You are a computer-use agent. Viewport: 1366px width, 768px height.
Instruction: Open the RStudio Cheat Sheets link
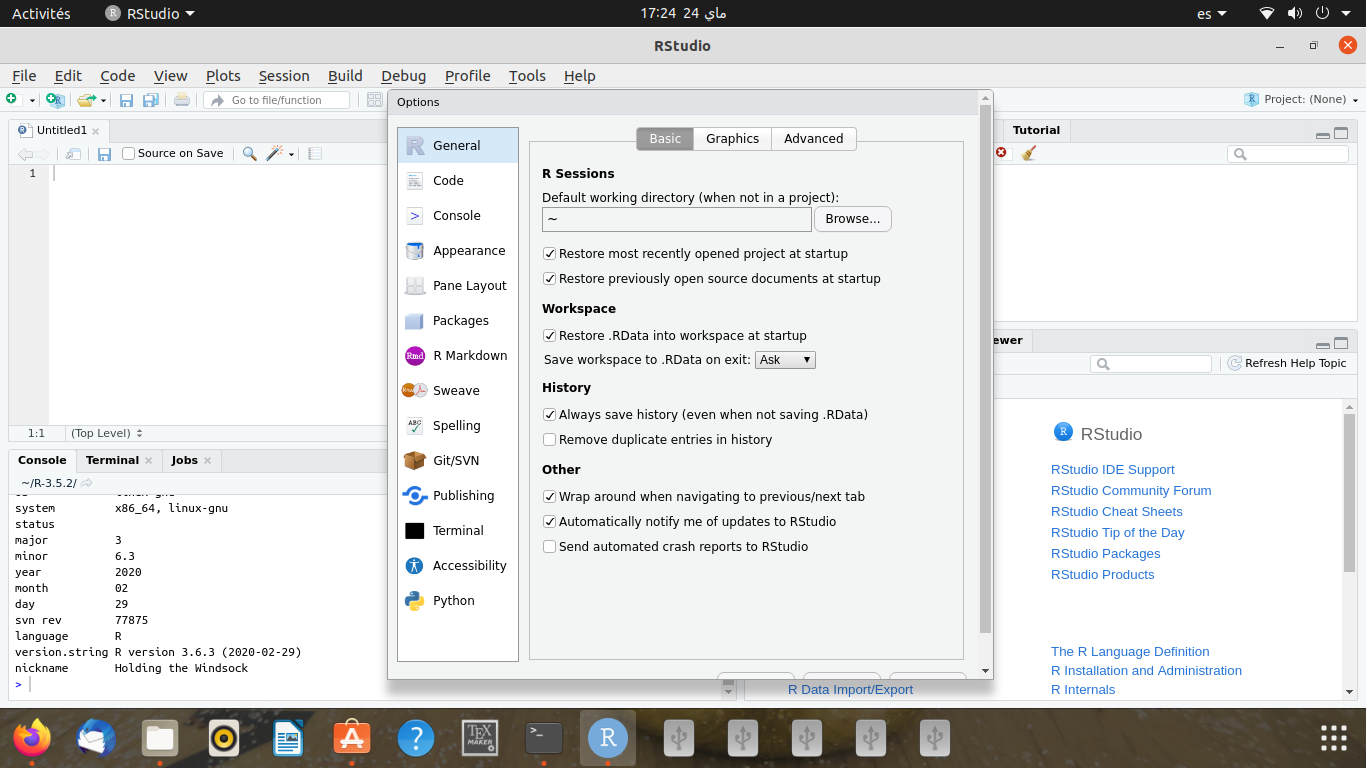pos(1117,512)
